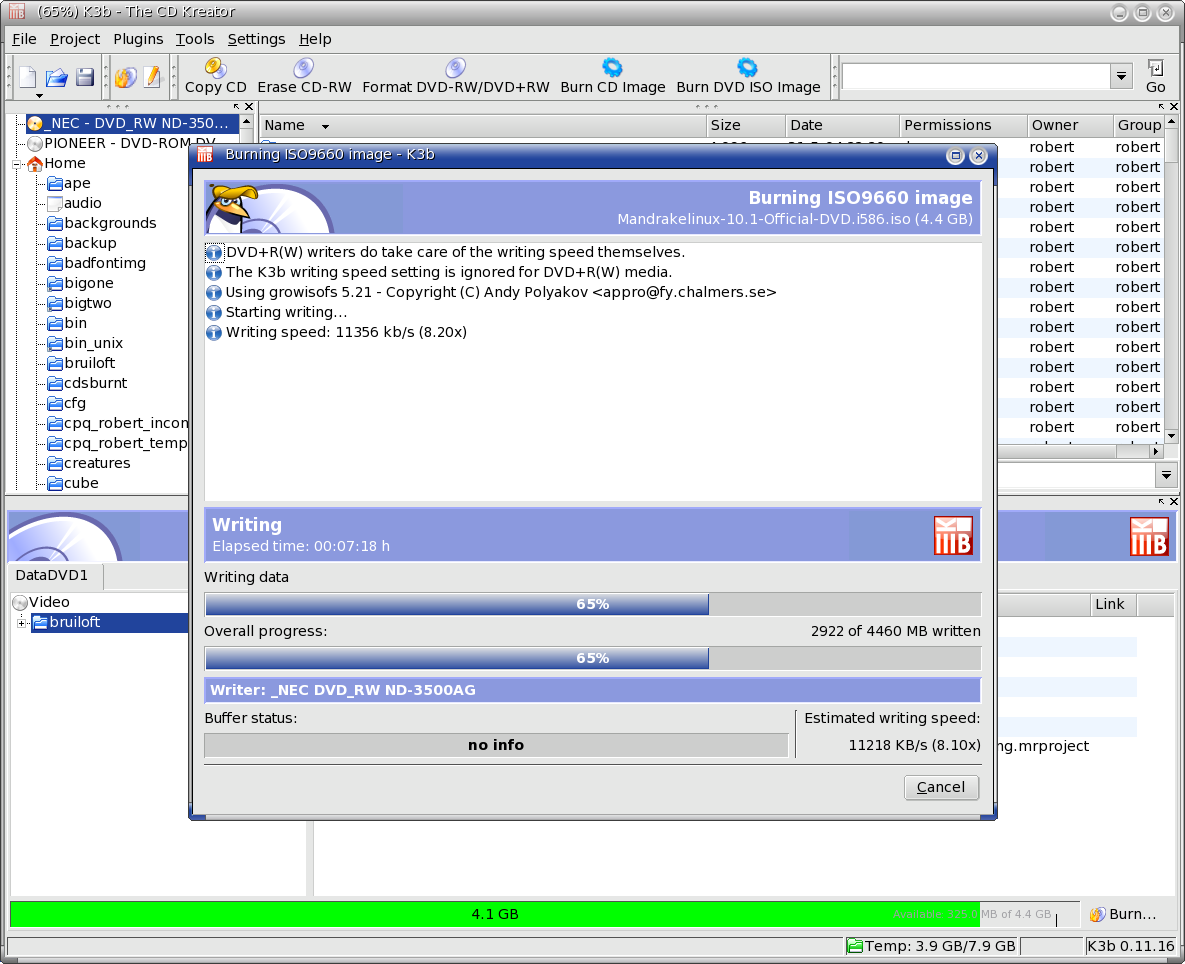Open the Home folder in tree
Screen dimensions: 1185x964
[57, 163]
